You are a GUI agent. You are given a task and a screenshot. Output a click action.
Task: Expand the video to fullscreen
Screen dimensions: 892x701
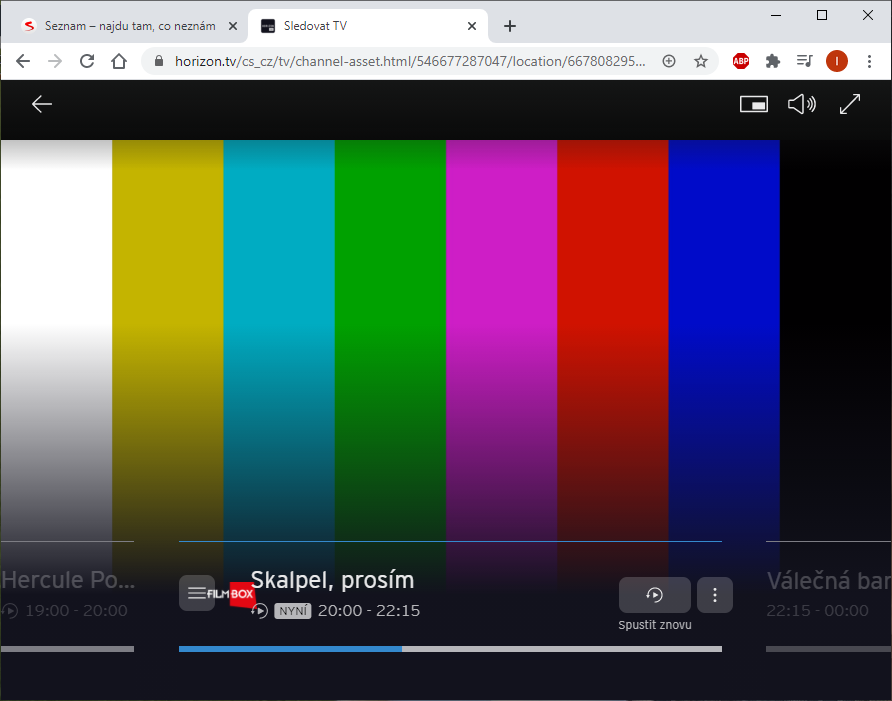[x=850, y=104]
